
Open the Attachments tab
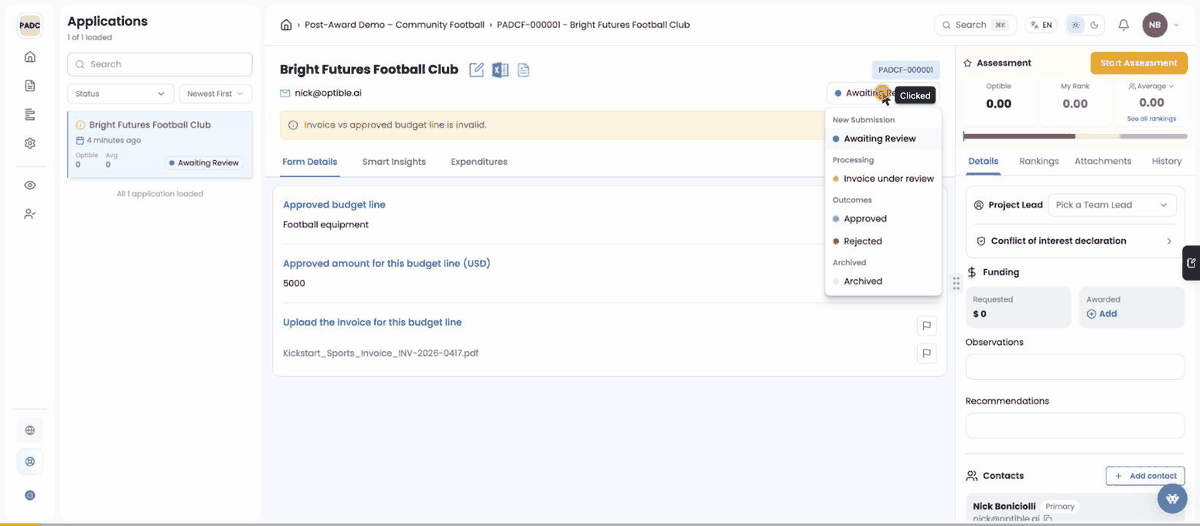tap(1103, 161)
